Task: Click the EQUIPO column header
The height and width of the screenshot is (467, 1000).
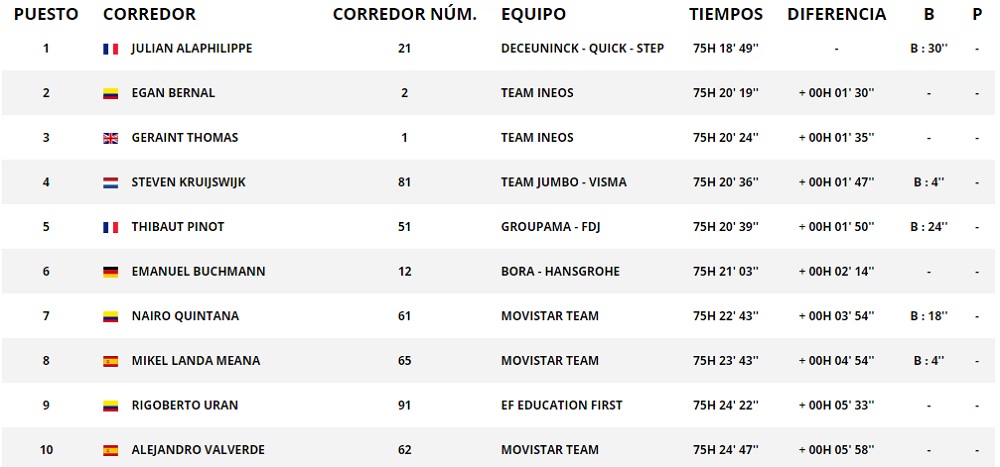Action: pos(533,14)
